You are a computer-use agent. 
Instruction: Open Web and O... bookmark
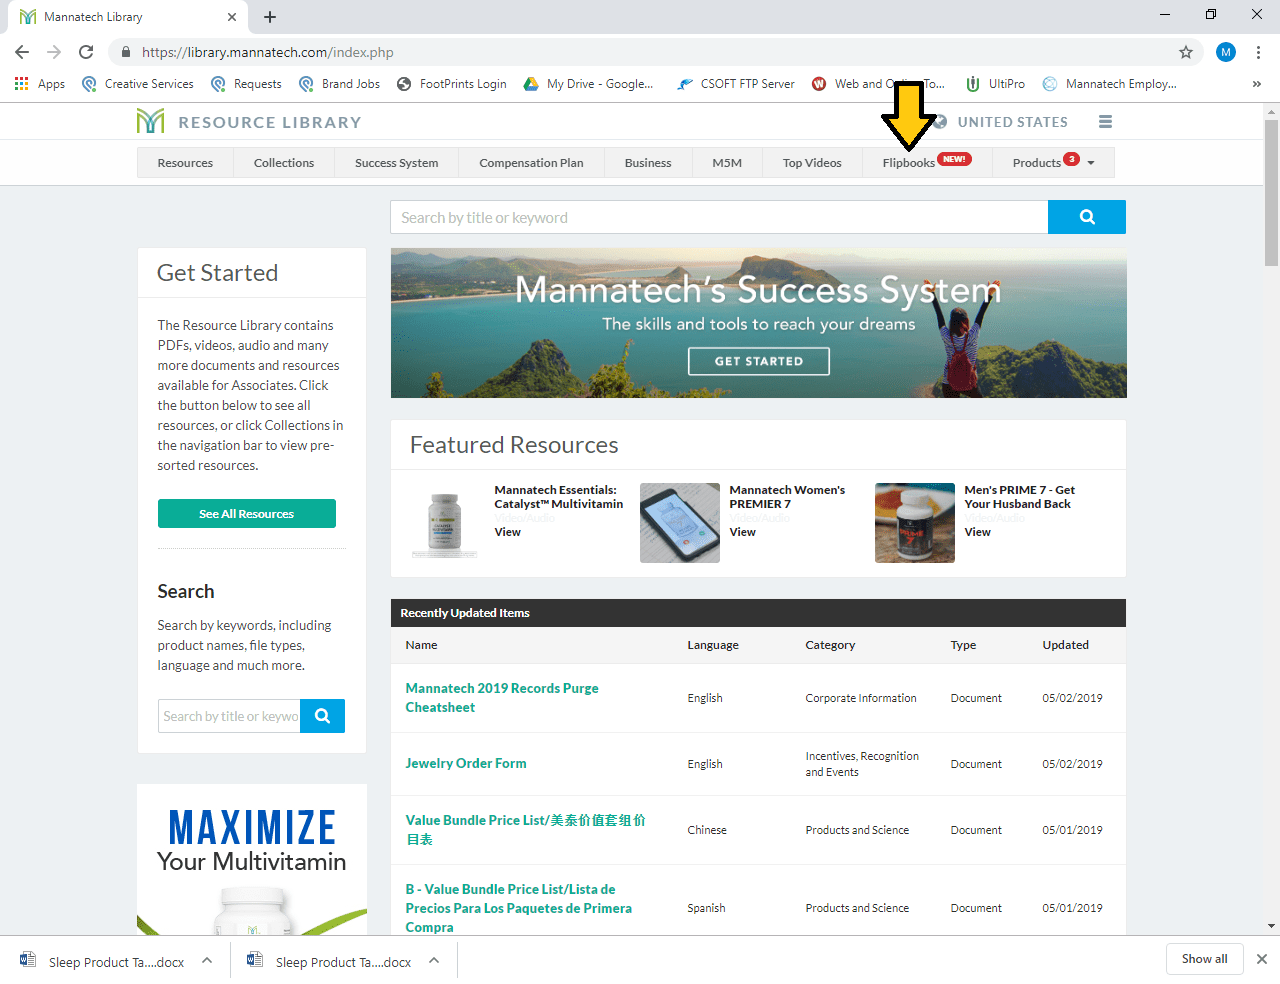click(878, 84)
